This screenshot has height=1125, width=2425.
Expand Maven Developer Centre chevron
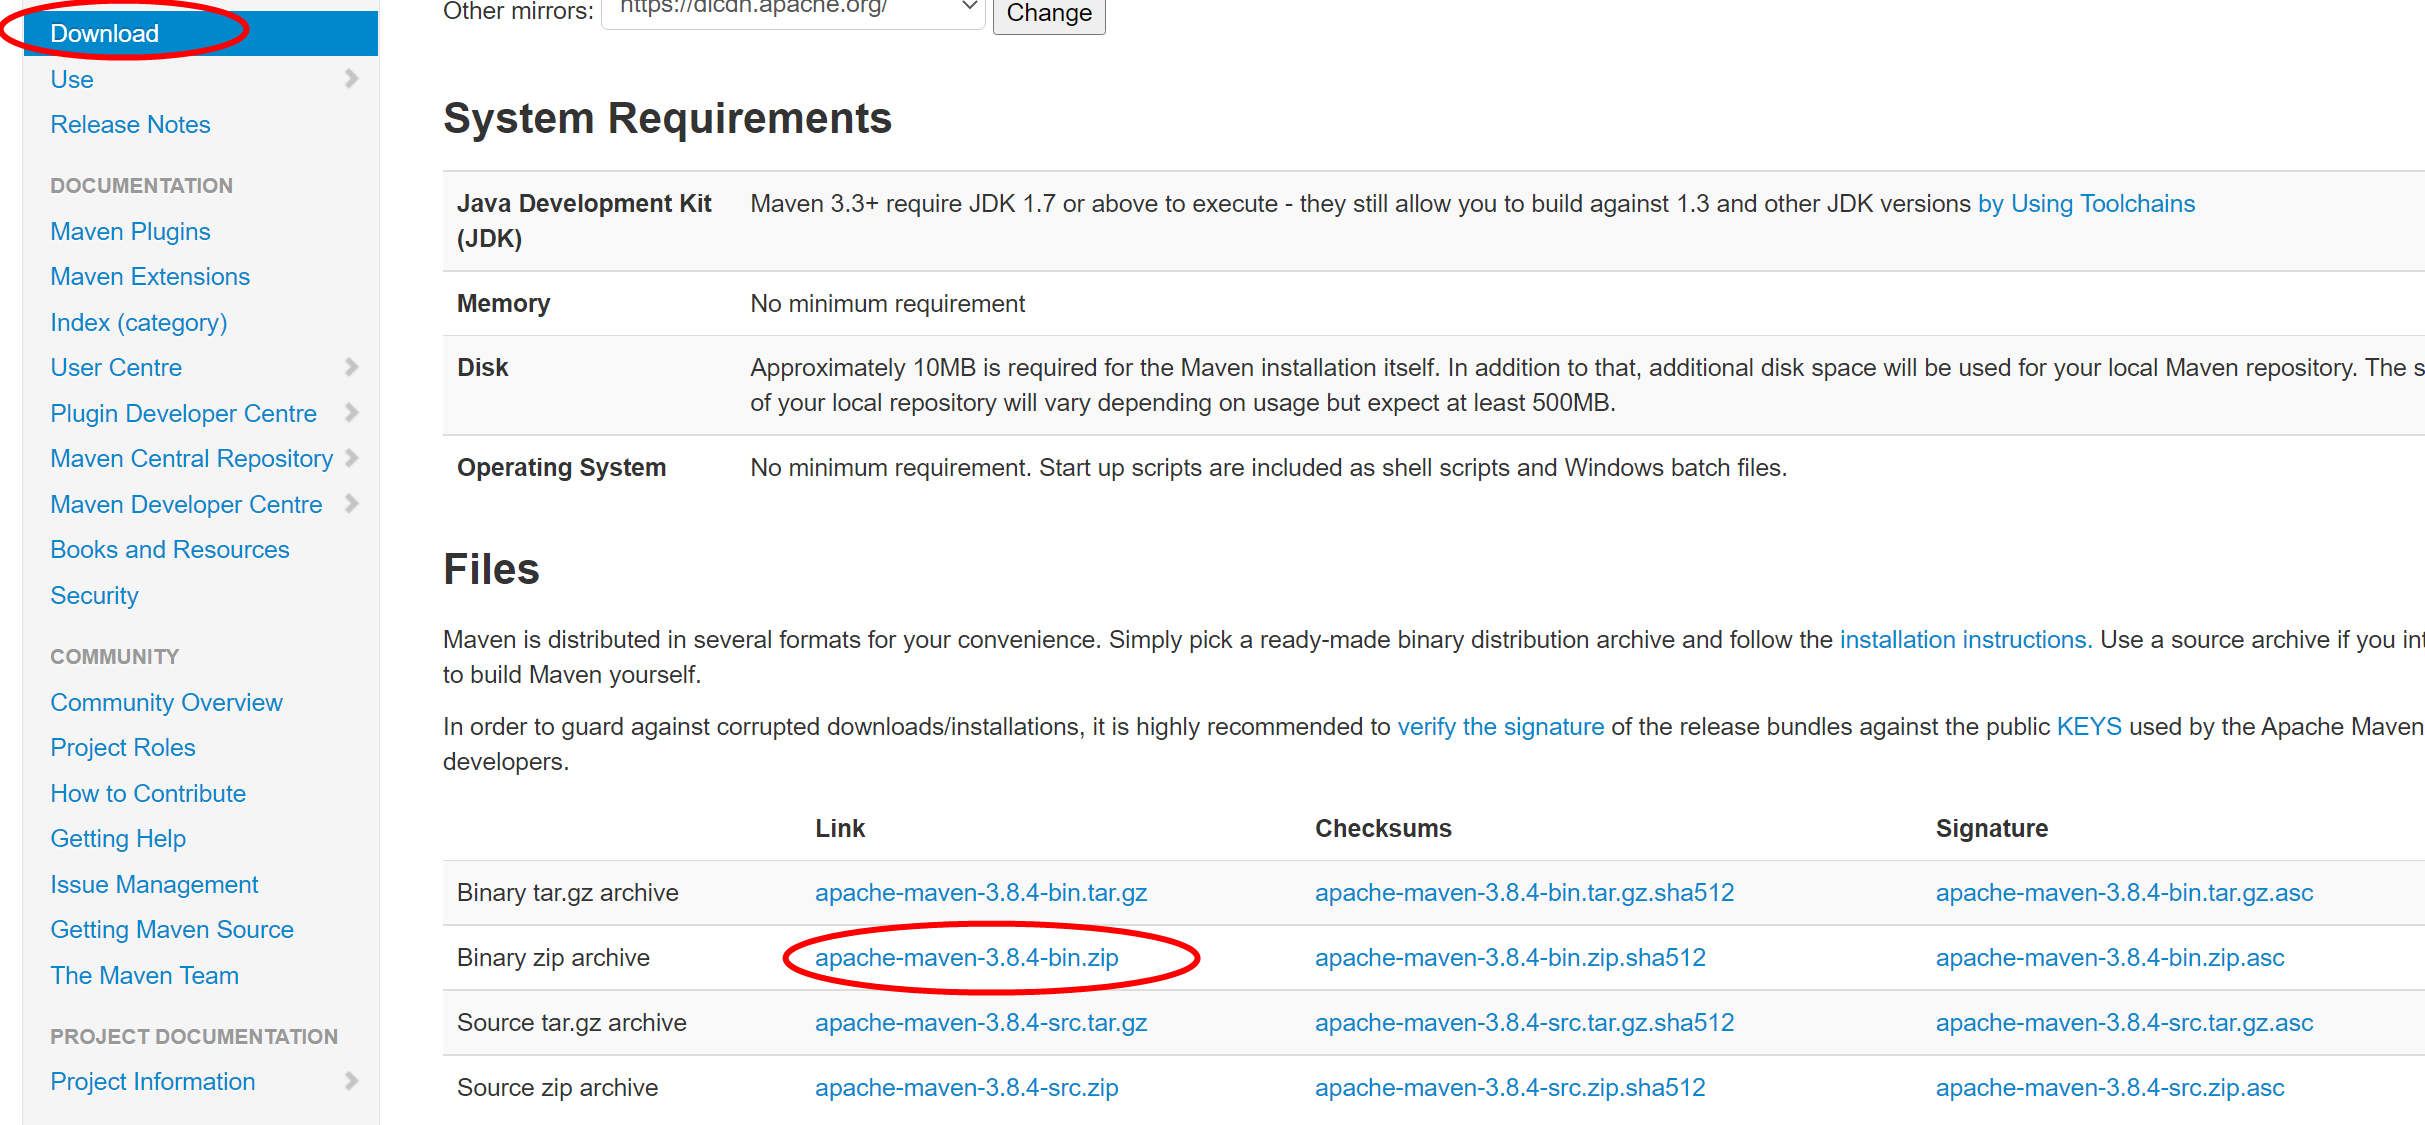[351, 504]
